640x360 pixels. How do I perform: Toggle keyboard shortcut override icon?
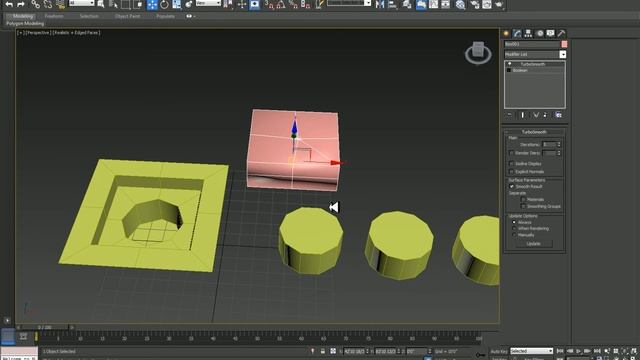point(255,4)
